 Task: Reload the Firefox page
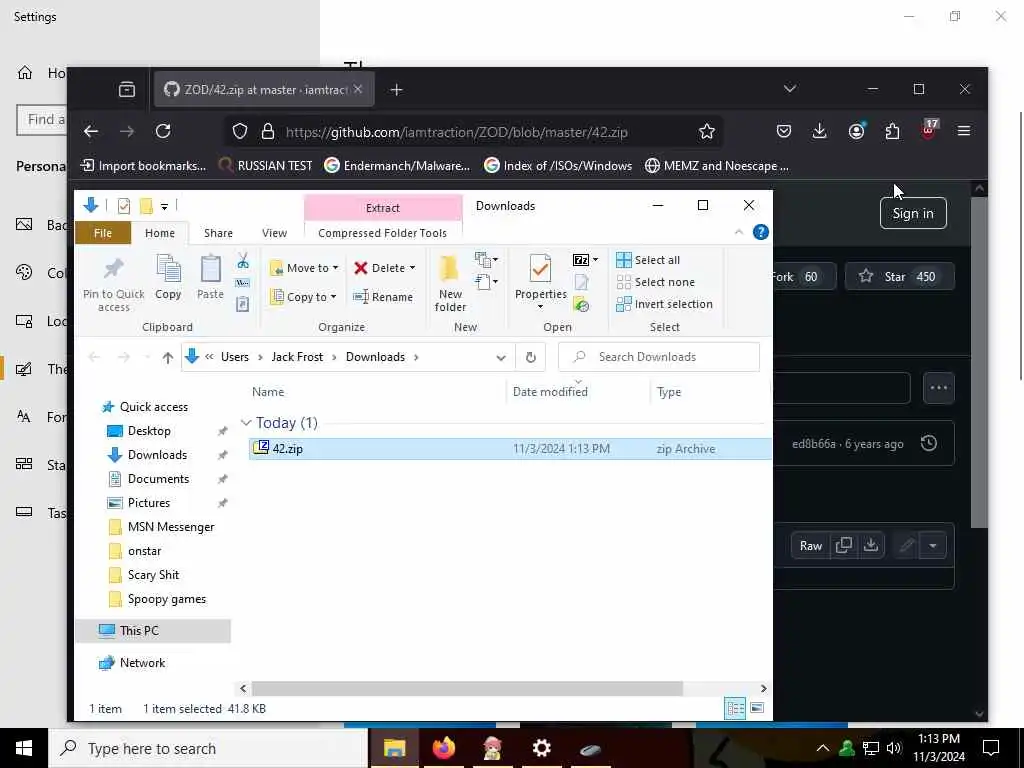(163, 131)
